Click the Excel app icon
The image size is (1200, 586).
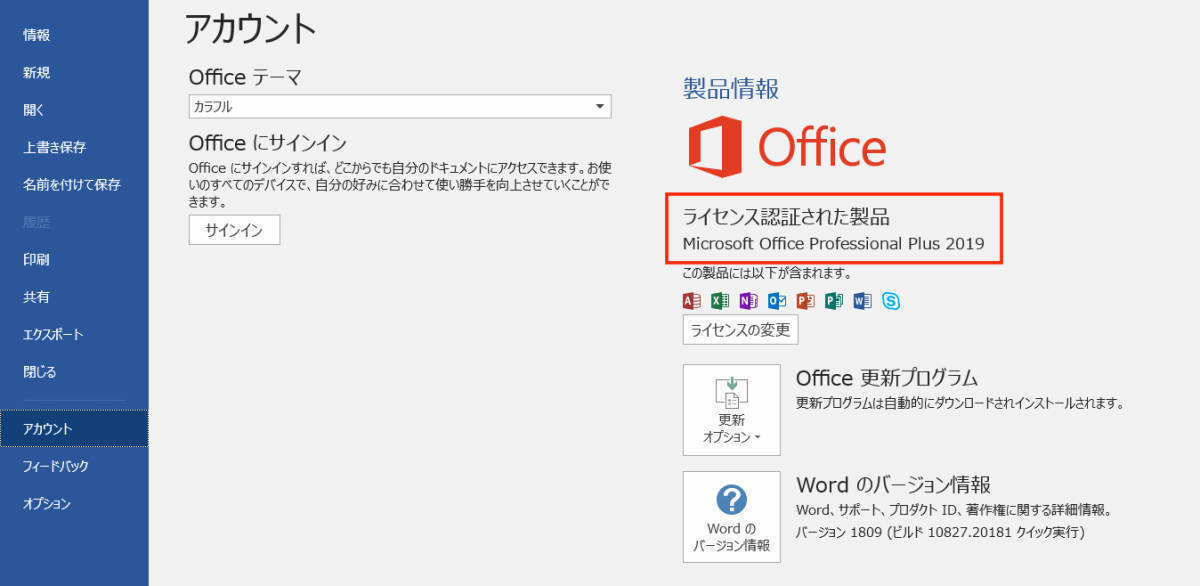[x=720, y=301]
